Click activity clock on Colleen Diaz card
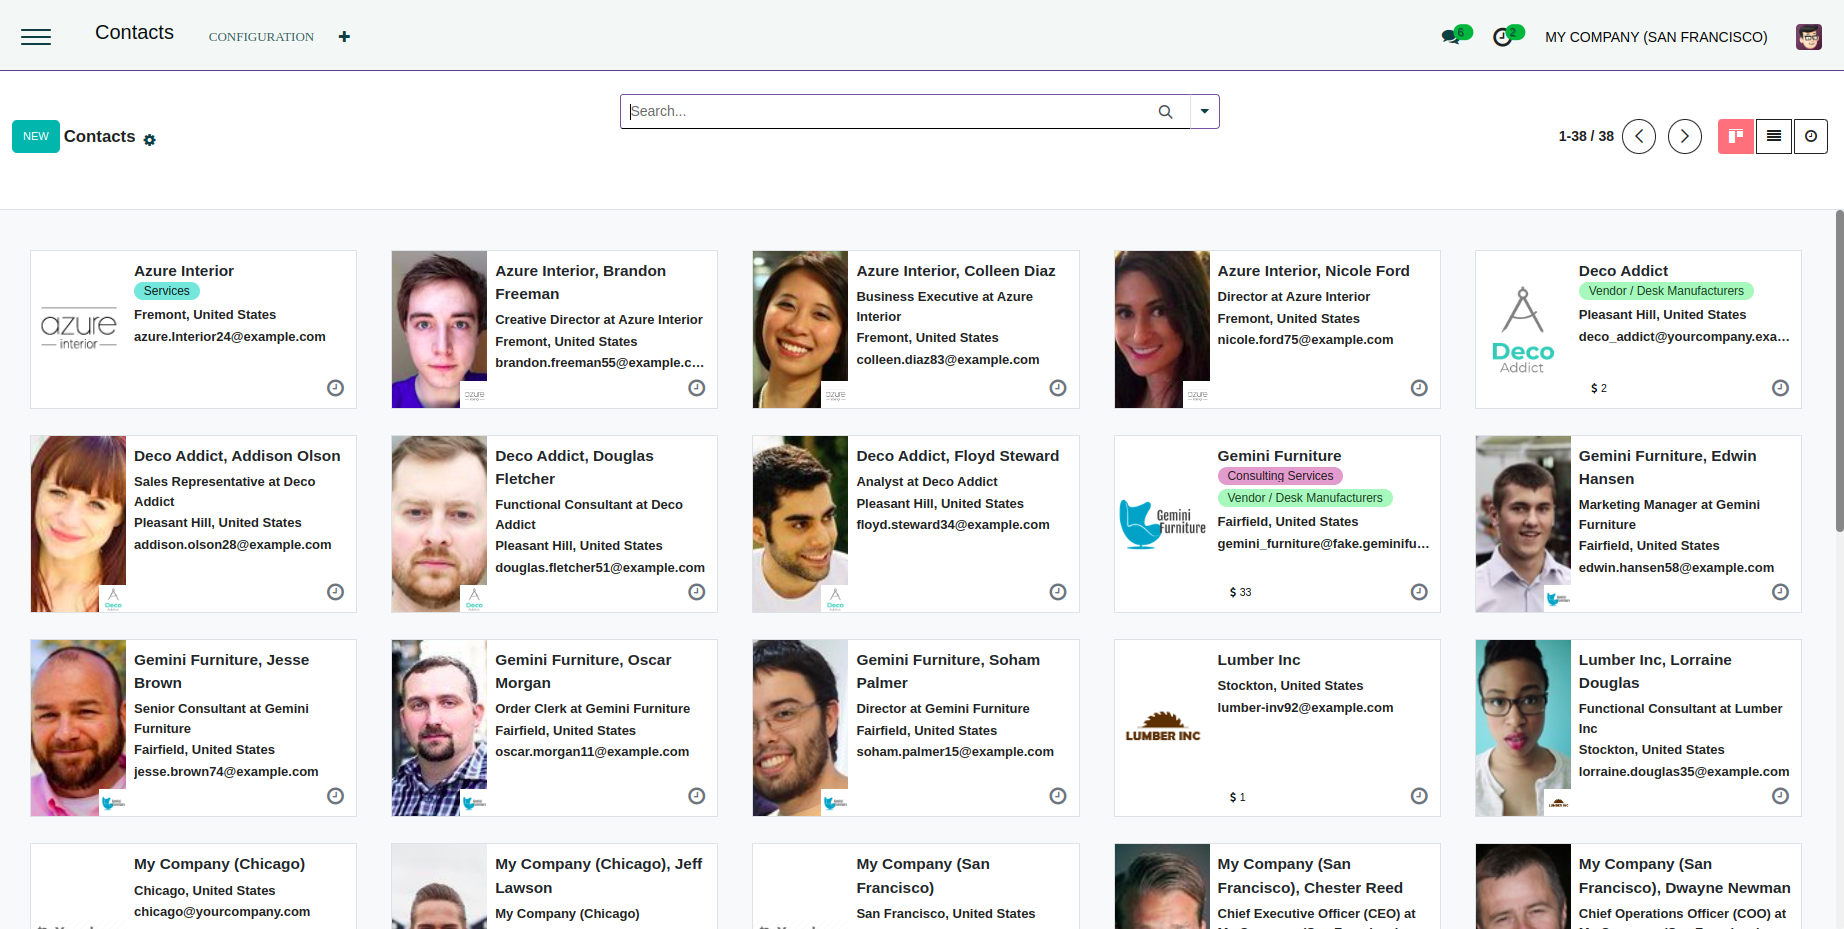Screen dimensions: 1844x929 click(x=1058, y=388)
